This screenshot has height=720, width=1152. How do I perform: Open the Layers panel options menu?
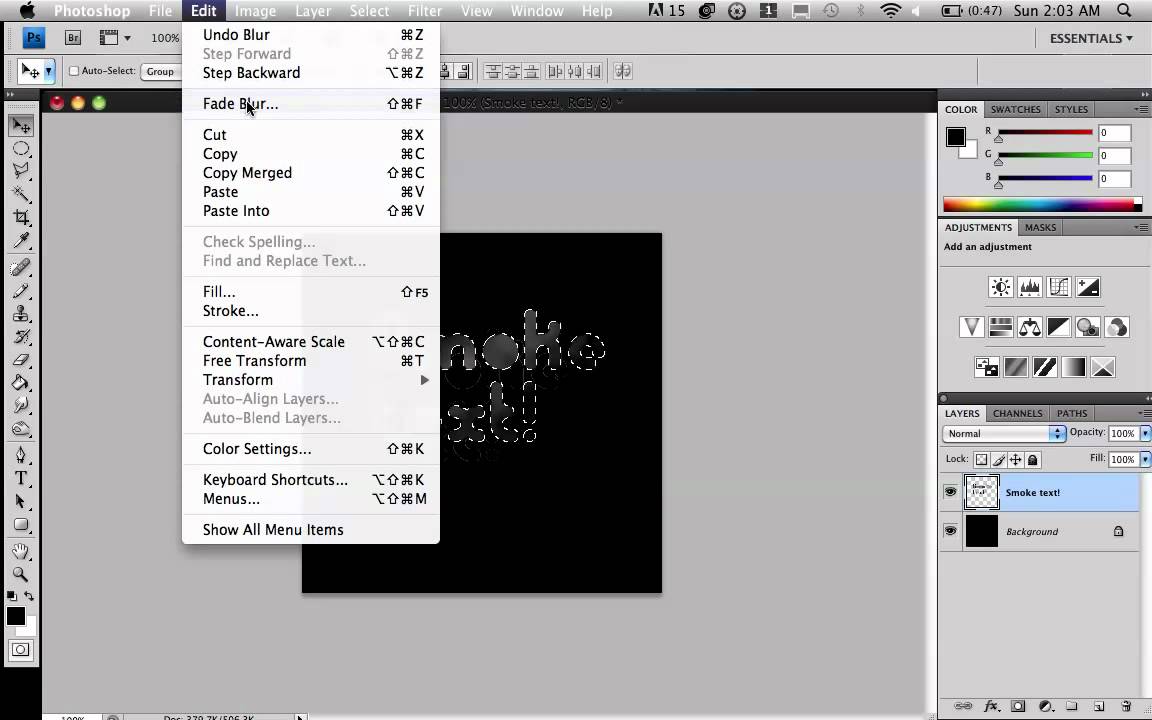pos(1143,414)
